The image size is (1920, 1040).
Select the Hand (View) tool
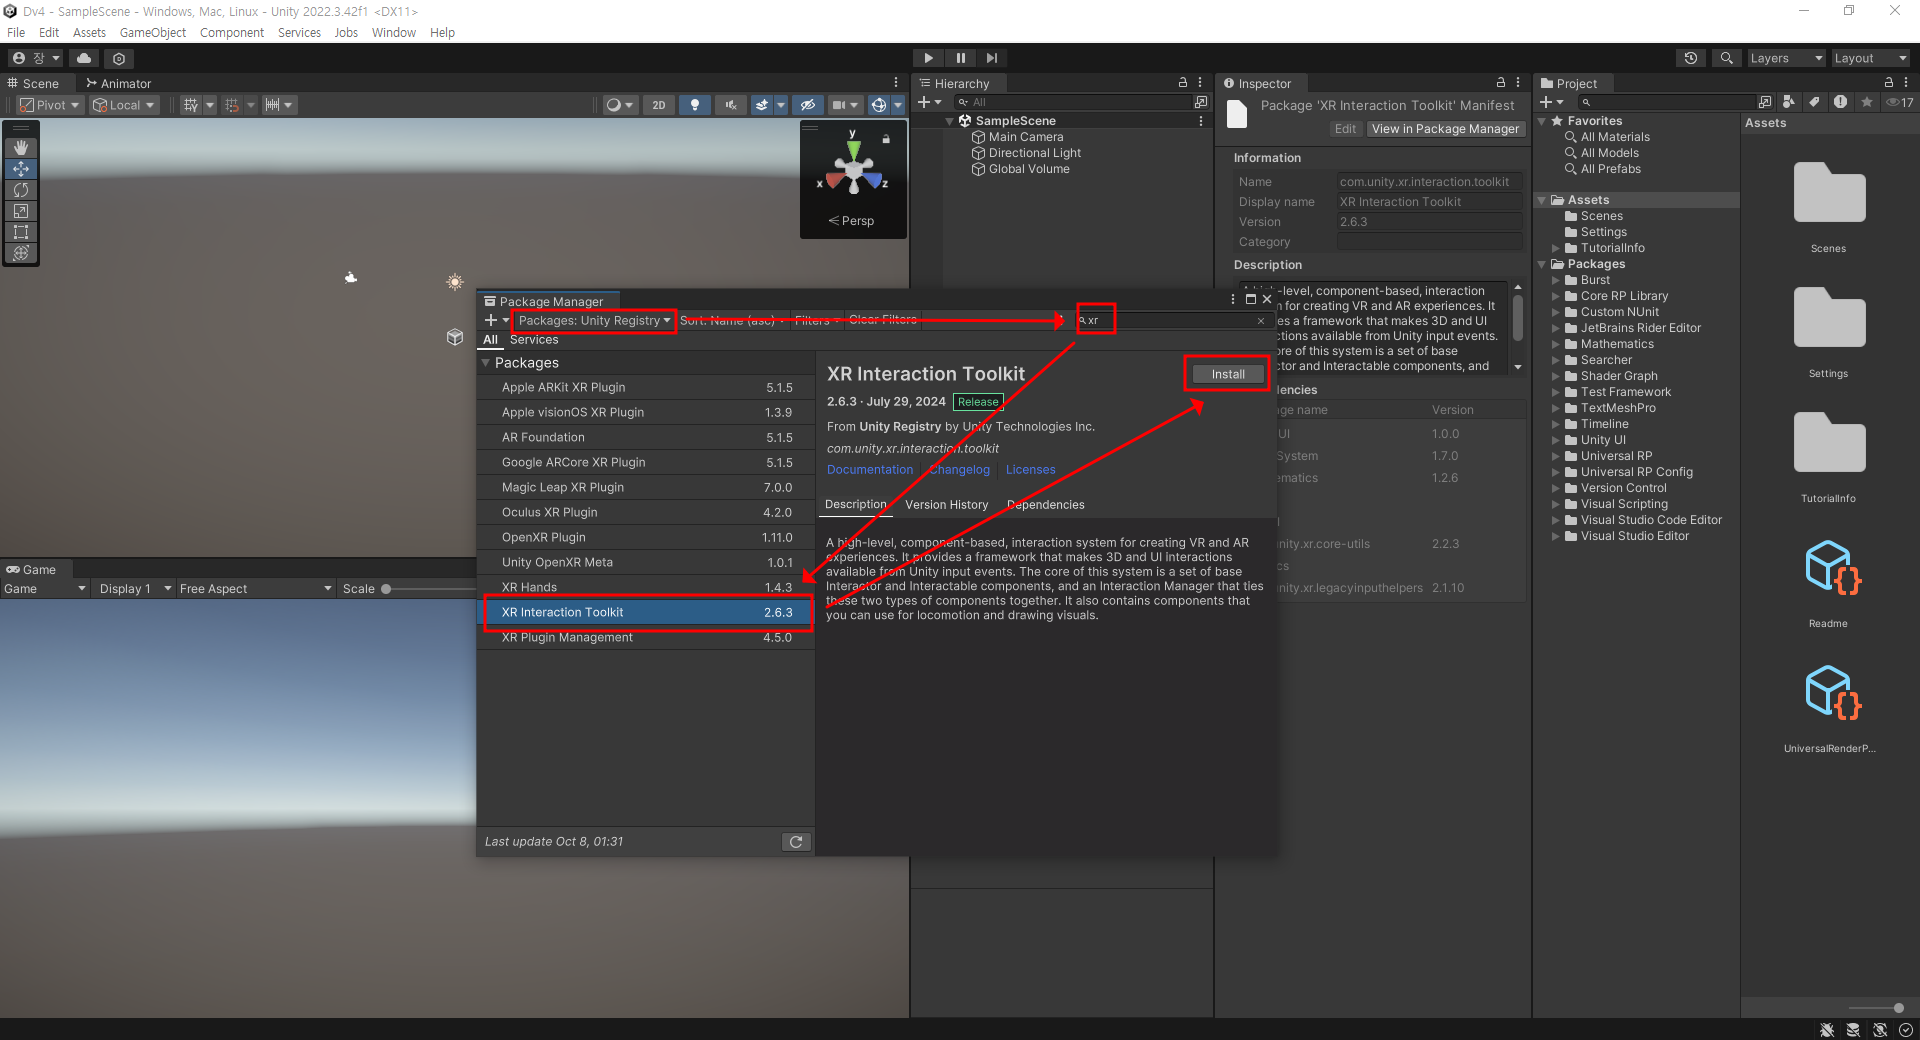[x=21, y=148]
